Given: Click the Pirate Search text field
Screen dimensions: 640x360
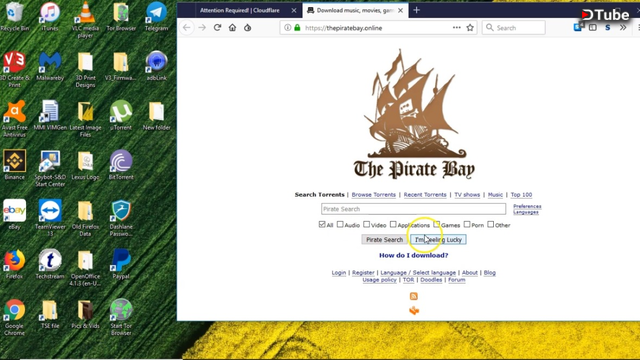Looking at the screenshot, I should [x=413, y=209].
